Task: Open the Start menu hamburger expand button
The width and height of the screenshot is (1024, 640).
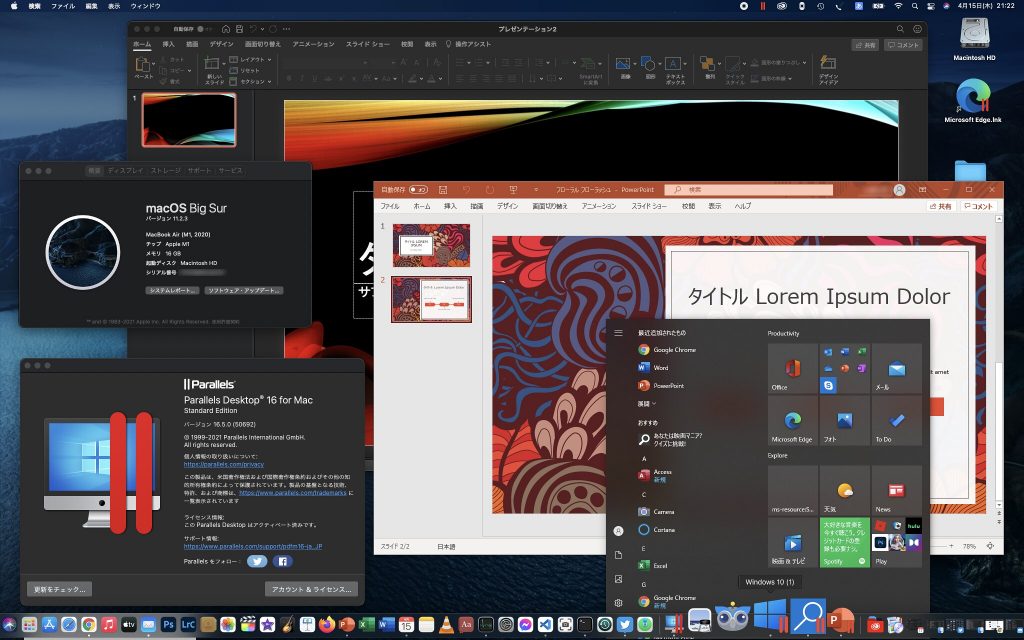Action: click(619, 332)
